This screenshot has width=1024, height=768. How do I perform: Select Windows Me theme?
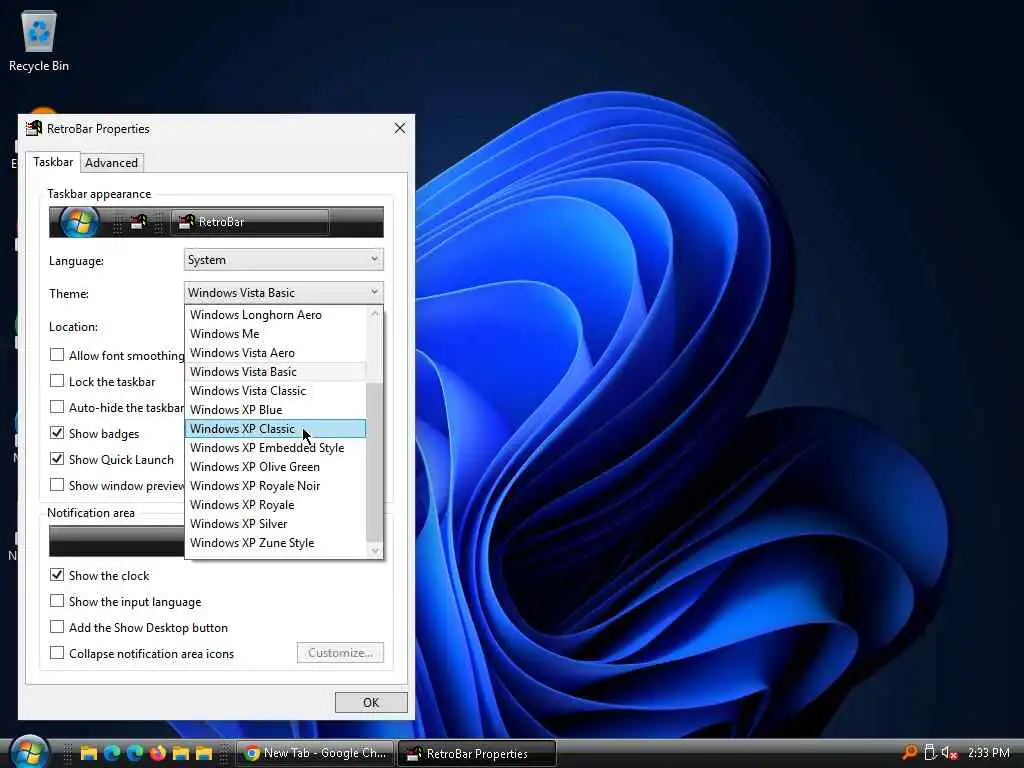tap(275, 334)
